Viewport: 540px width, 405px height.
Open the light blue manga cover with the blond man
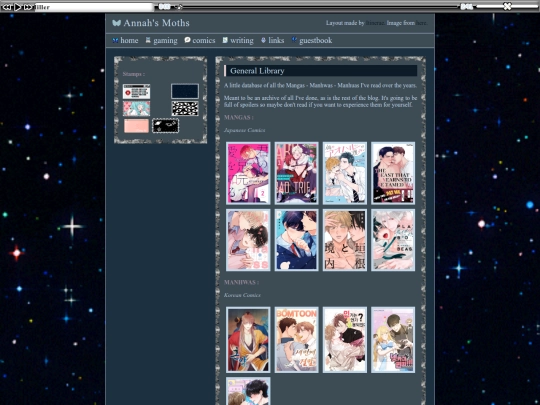tap(345, 173)
